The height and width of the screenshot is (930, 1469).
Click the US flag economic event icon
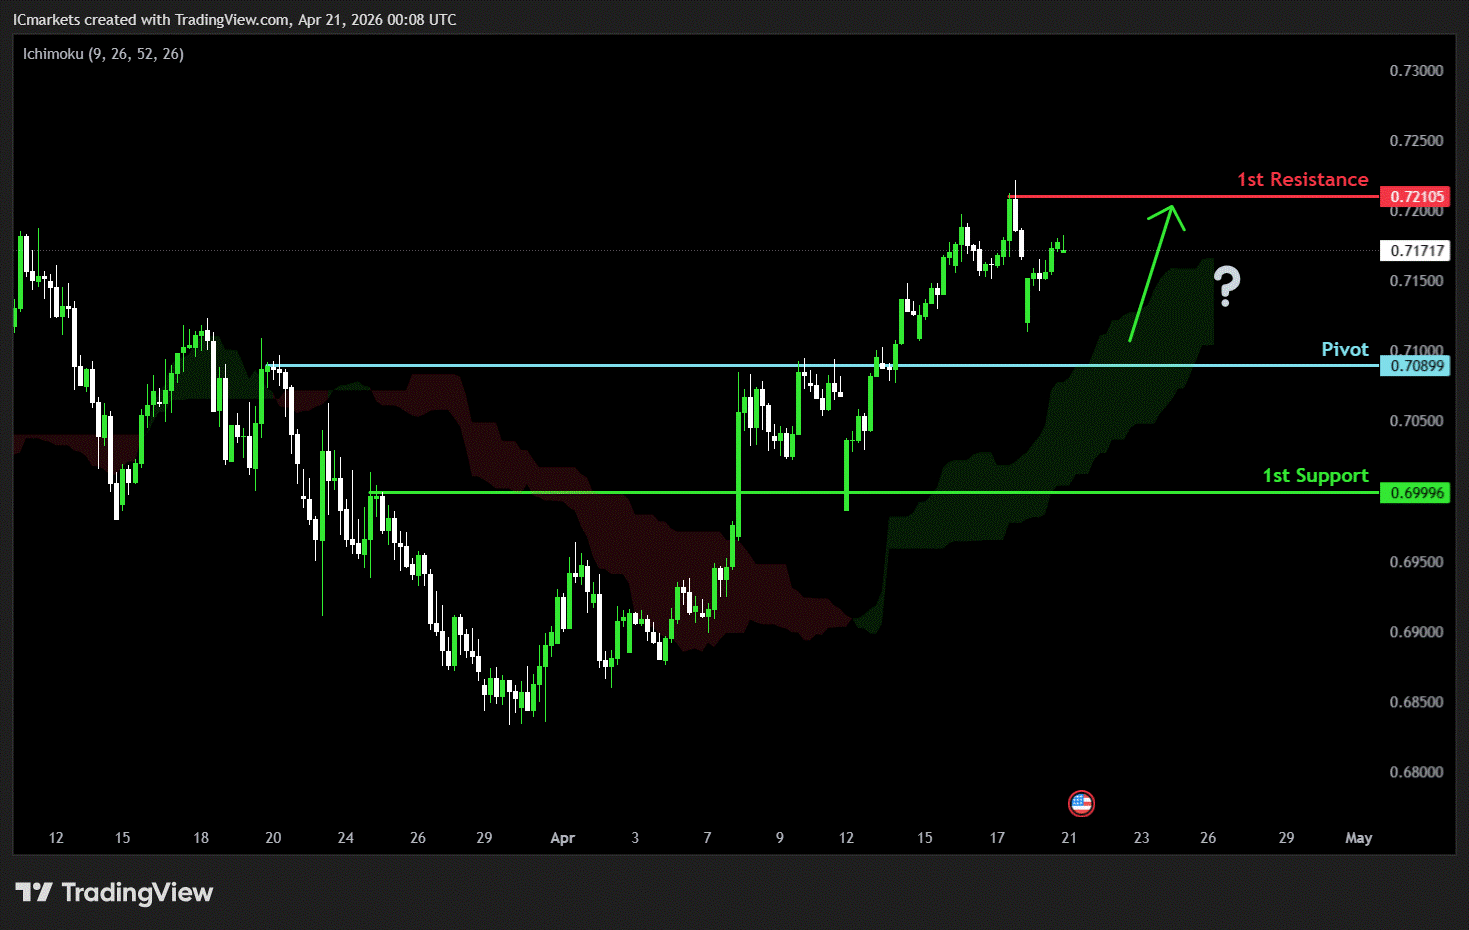click(x=1081, y=803)
